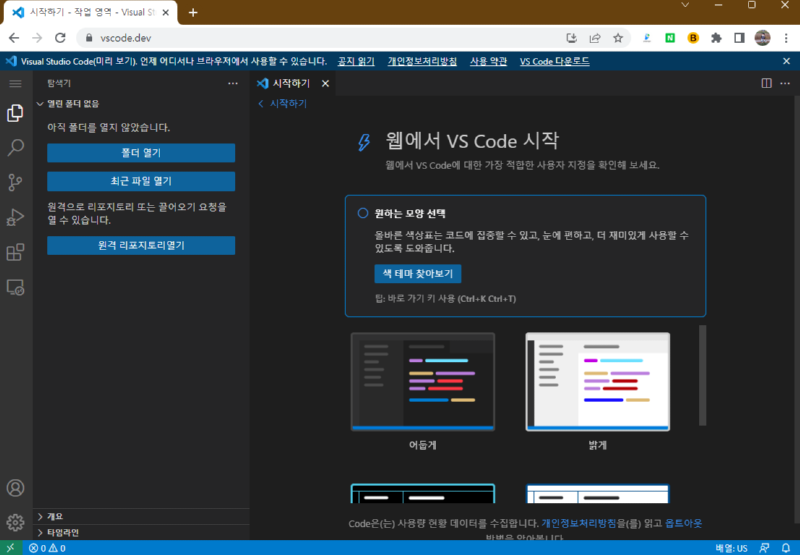Image resolution: width=800 pixels, height=555 pixels.
Task: Choose the 밝게 light theme preview
Action: pyautogui.click(x=598, y=382)
